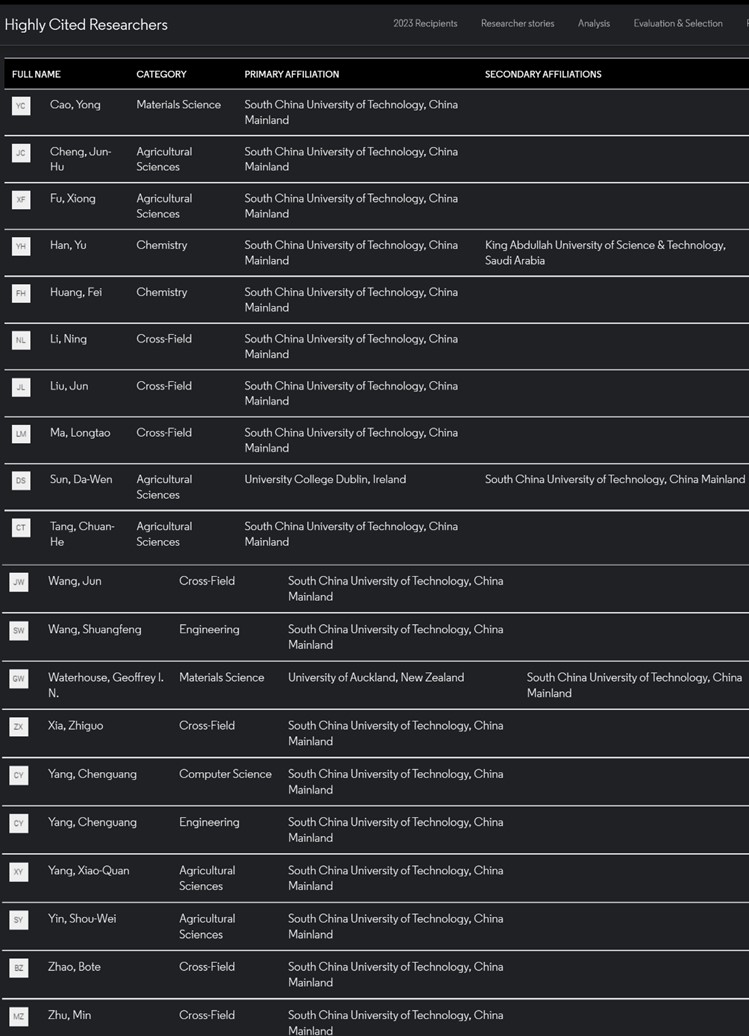Open the 2023 Recipients menu item

coord(425,24)
